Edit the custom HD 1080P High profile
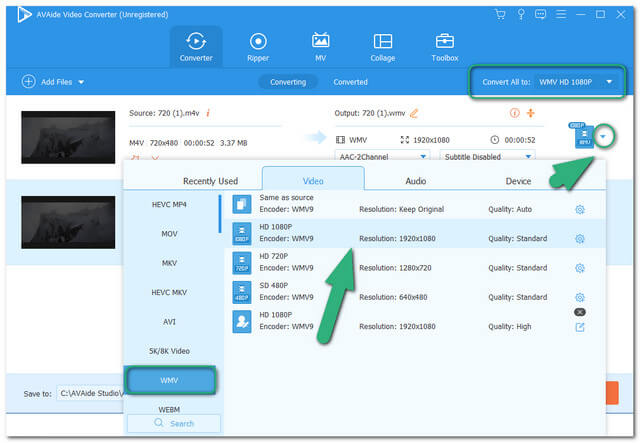 pos(580,327)
